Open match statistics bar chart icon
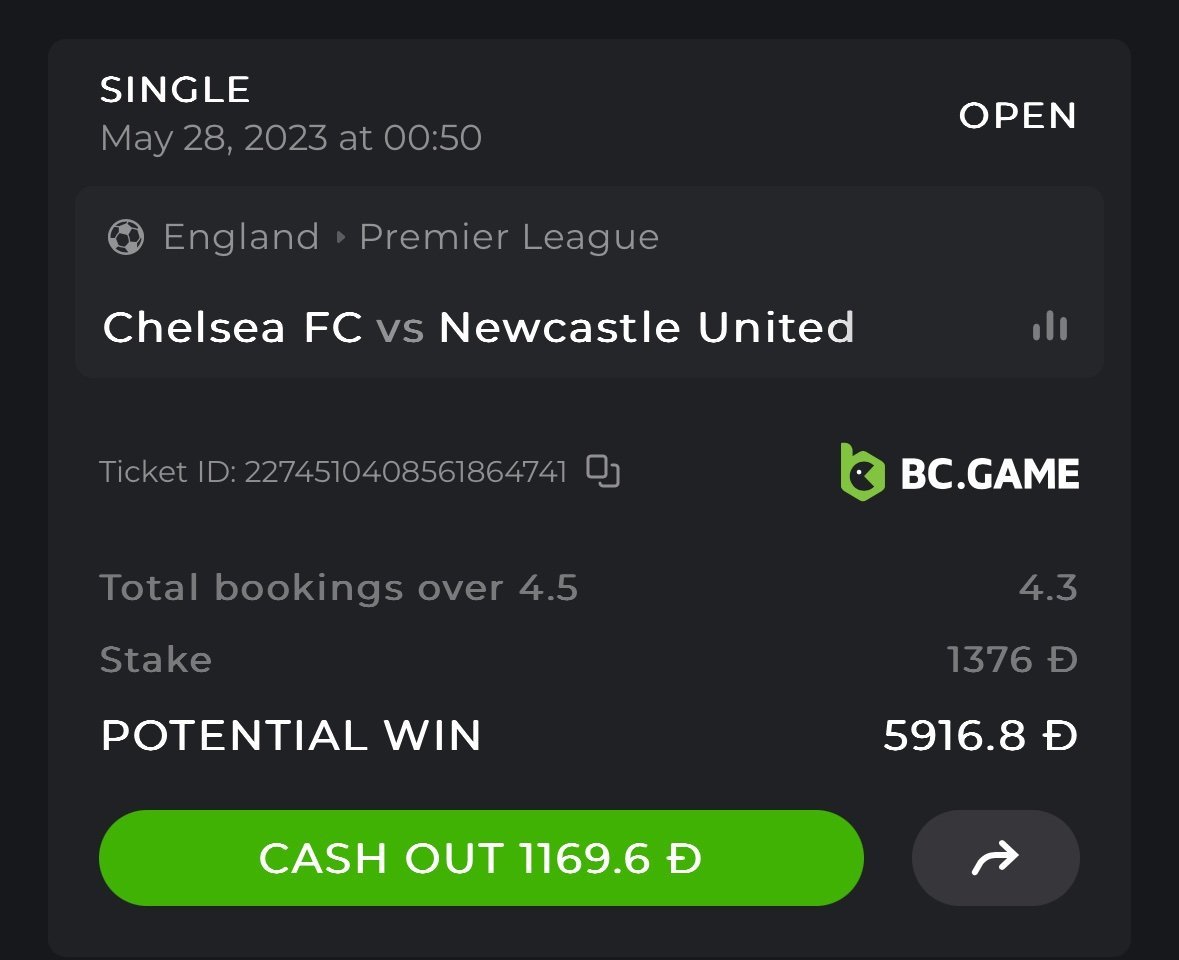The height and width of the screenshot is (960, 1179). [1049, 326]
